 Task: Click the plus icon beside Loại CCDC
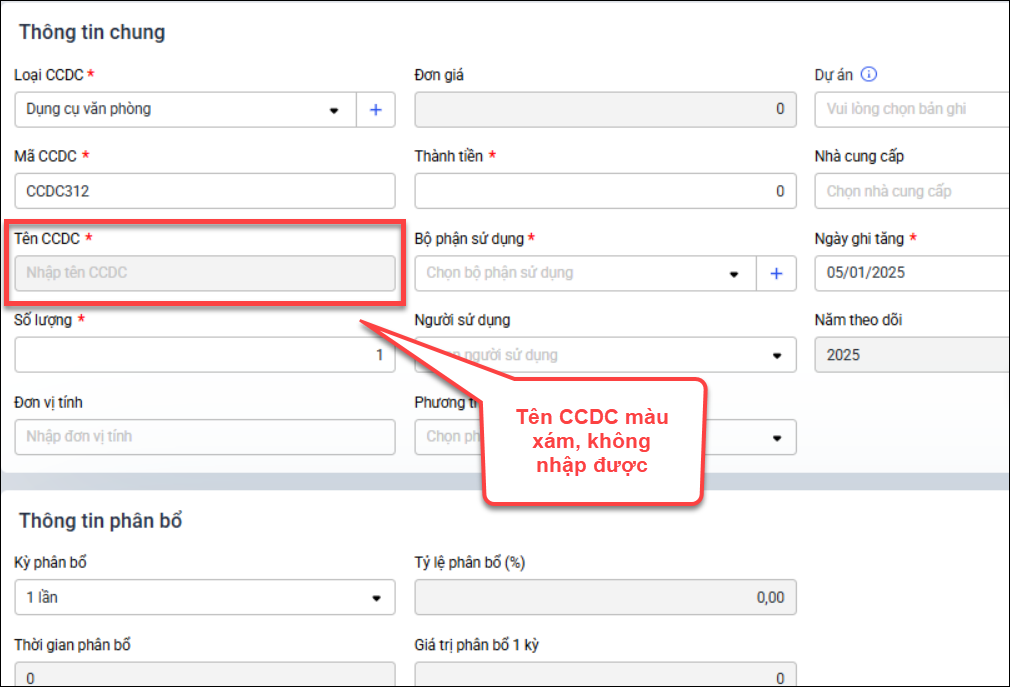point(376,110)
